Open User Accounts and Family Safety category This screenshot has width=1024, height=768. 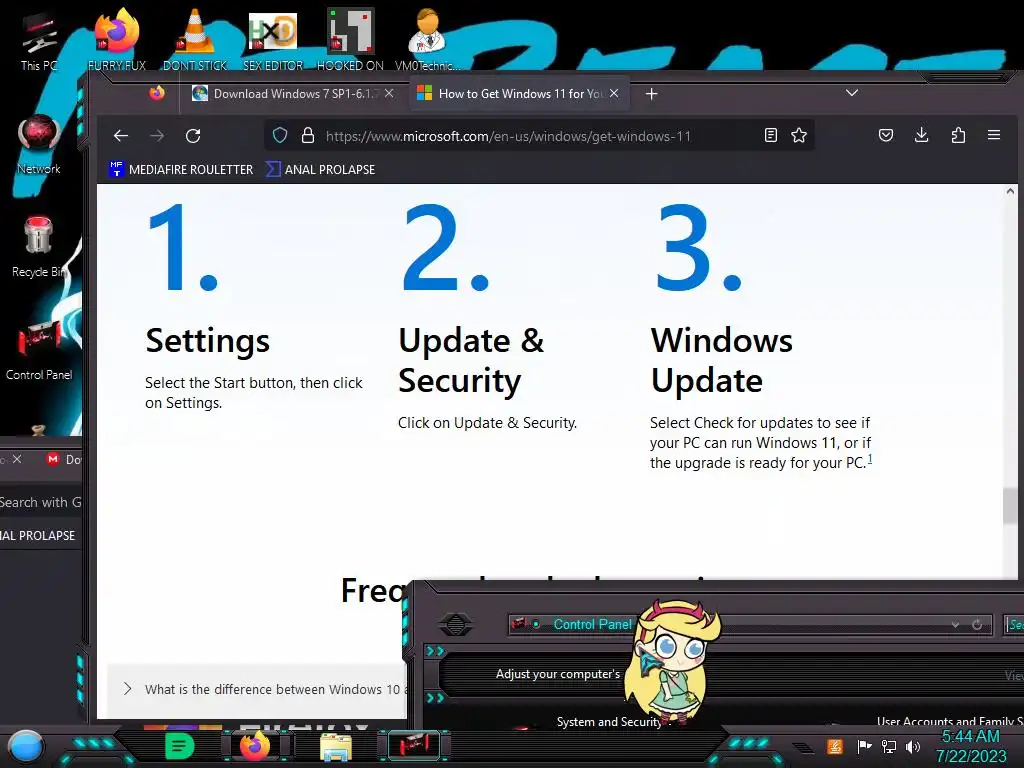[x=950, y=722]
